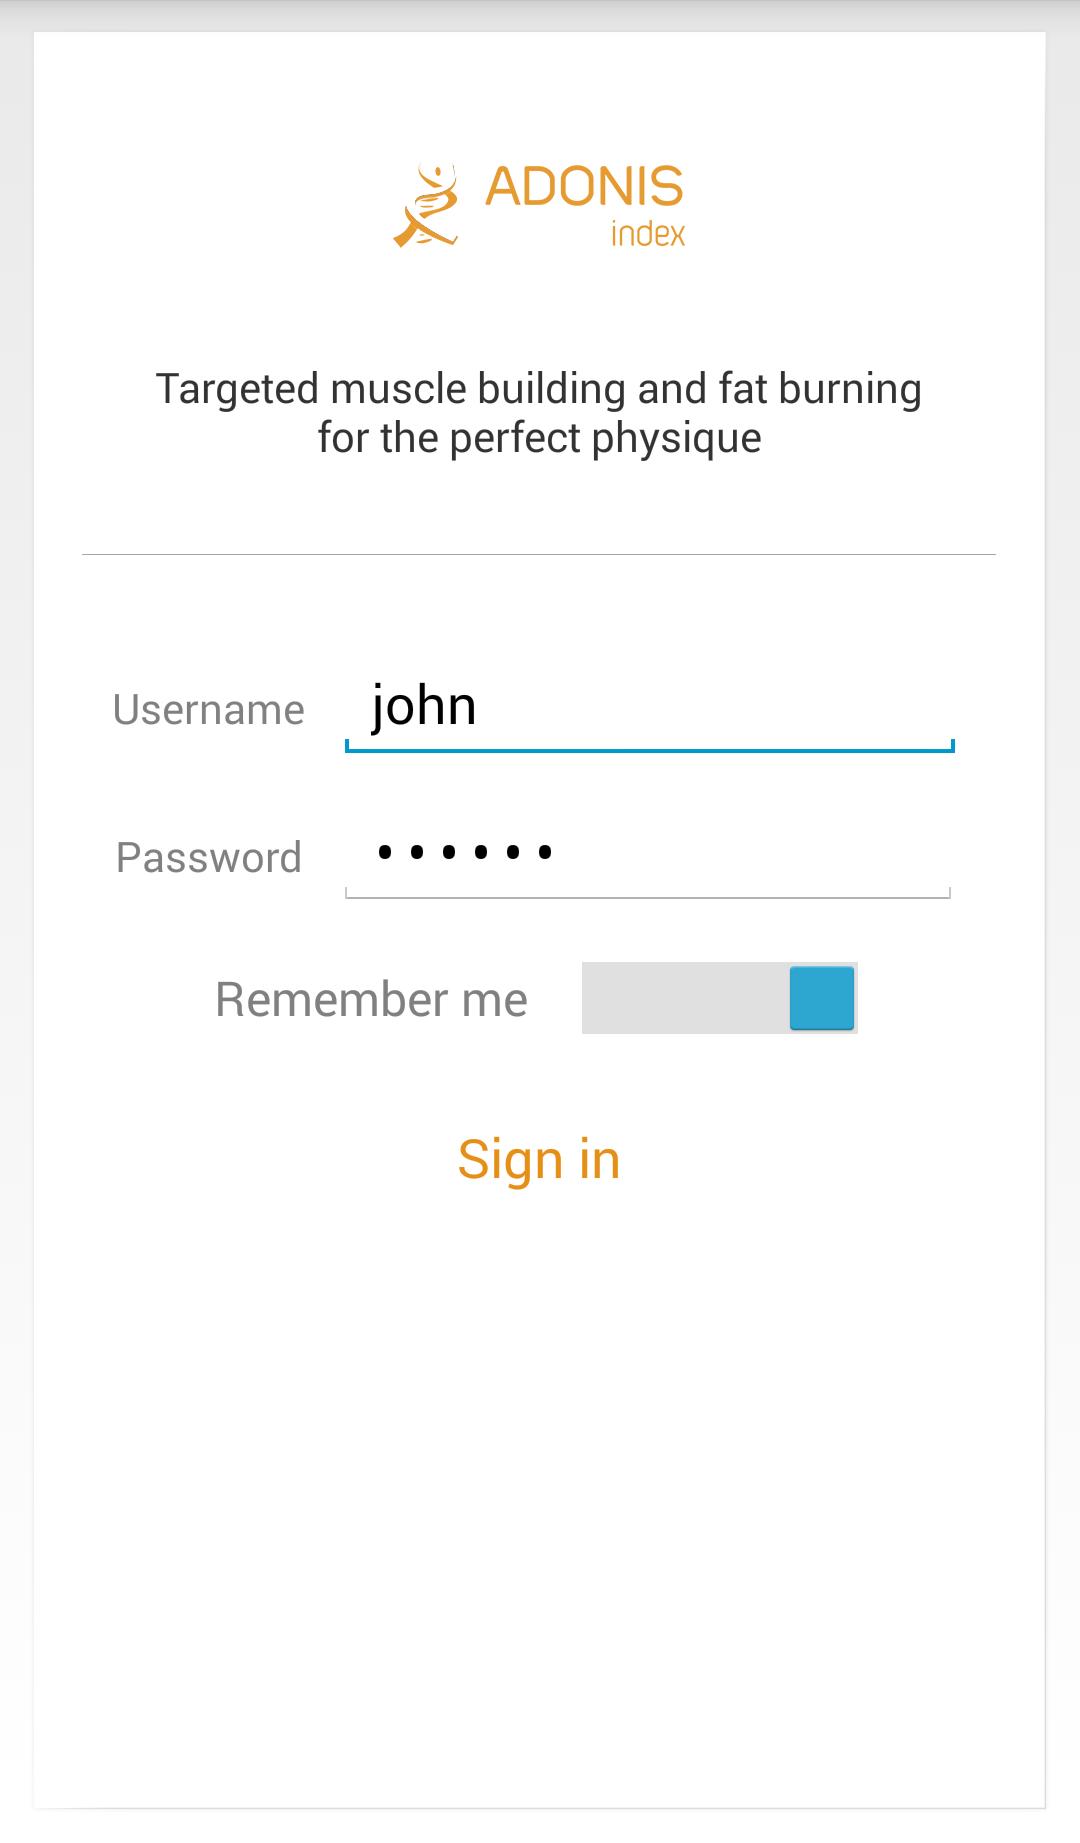Tap the Sign in button
Viewport: 1080px width, 1843px height.
point(539,1159)
